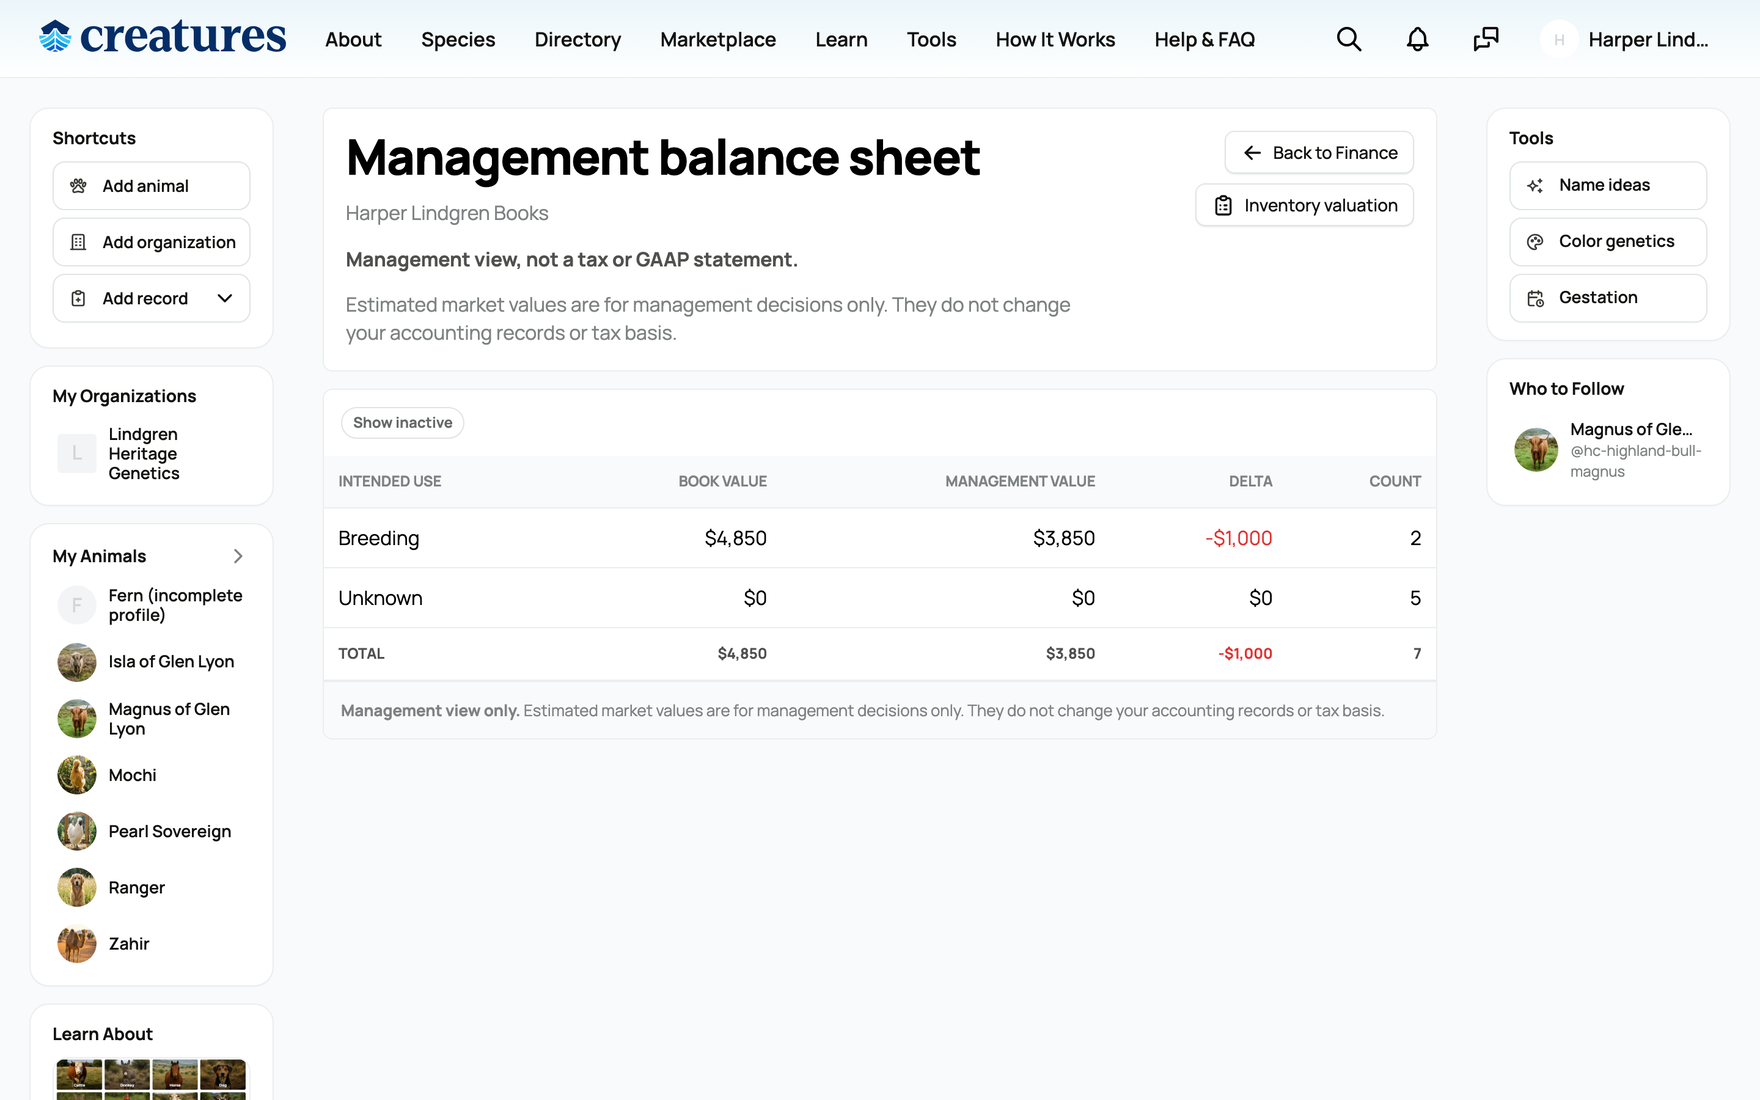Click Breeding book value $4,850
Screen dimensions: 1760x1100
(735, 538)
